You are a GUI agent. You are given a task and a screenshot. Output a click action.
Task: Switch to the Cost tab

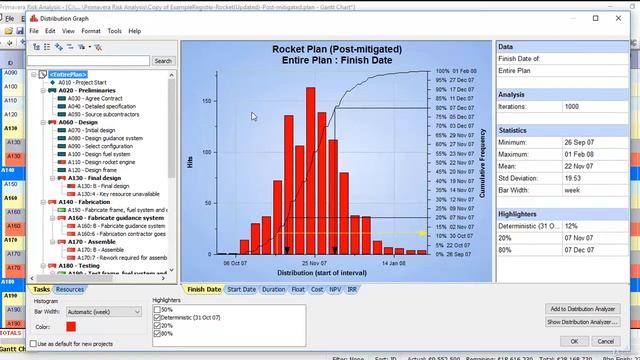click(x=317, y=289)
